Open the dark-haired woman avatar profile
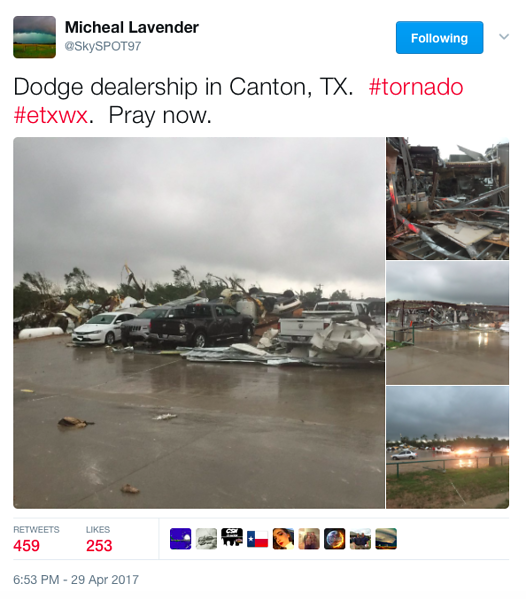This screenshot has width=526, height=599. (x=283, y=539)
